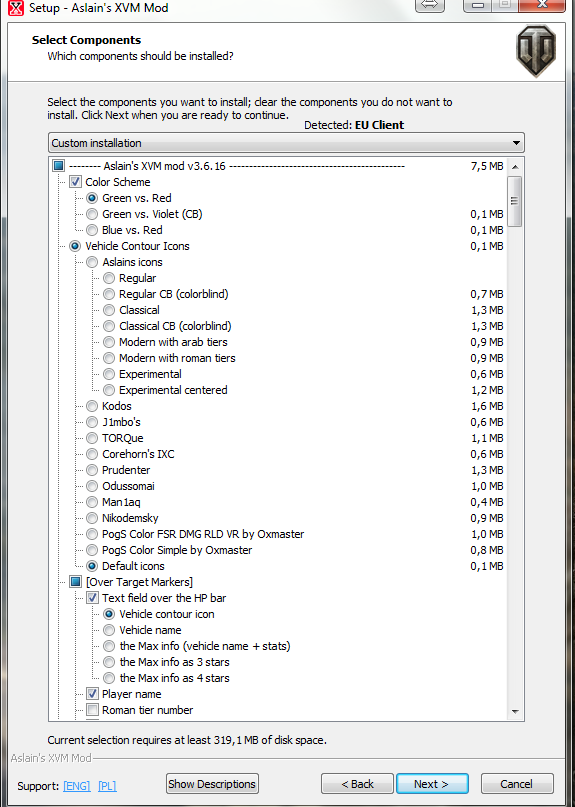
Task: Select TORQue contour icons
Action: tap(92, 438)
